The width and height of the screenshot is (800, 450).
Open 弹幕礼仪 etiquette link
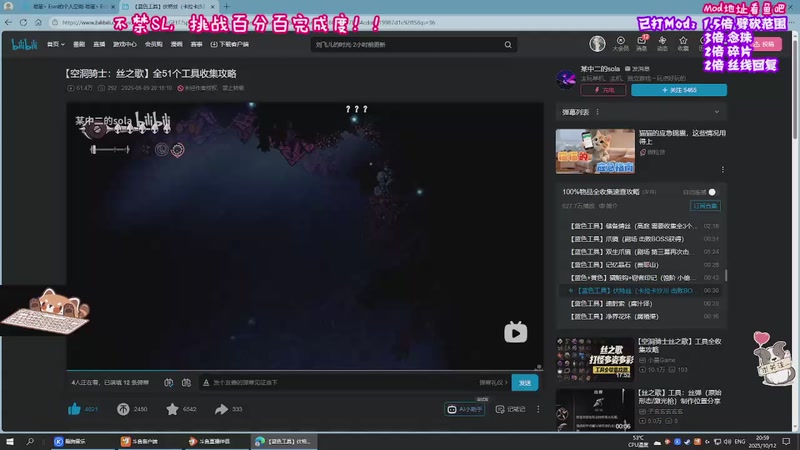coord(493,383)
